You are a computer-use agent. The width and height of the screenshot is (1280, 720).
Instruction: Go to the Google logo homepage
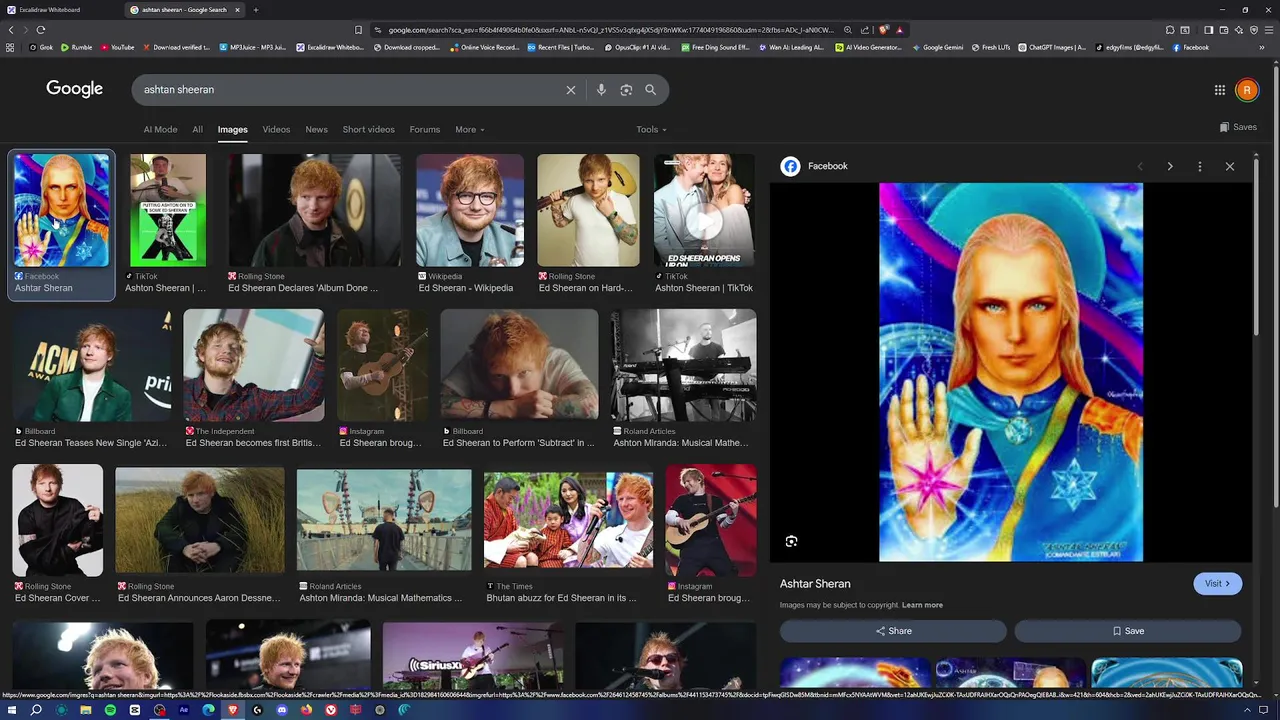coord(74,89)
